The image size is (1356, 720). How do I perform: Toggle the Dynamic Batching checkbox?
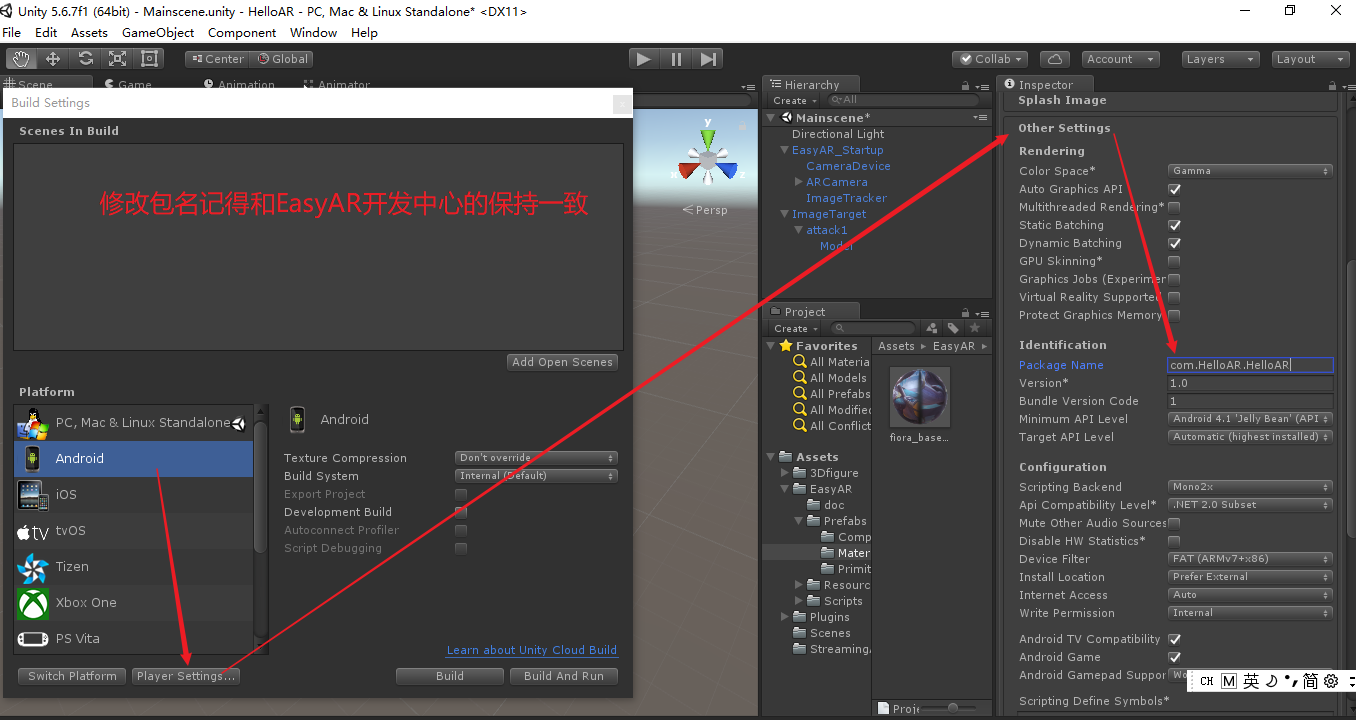pos(1175,243)
